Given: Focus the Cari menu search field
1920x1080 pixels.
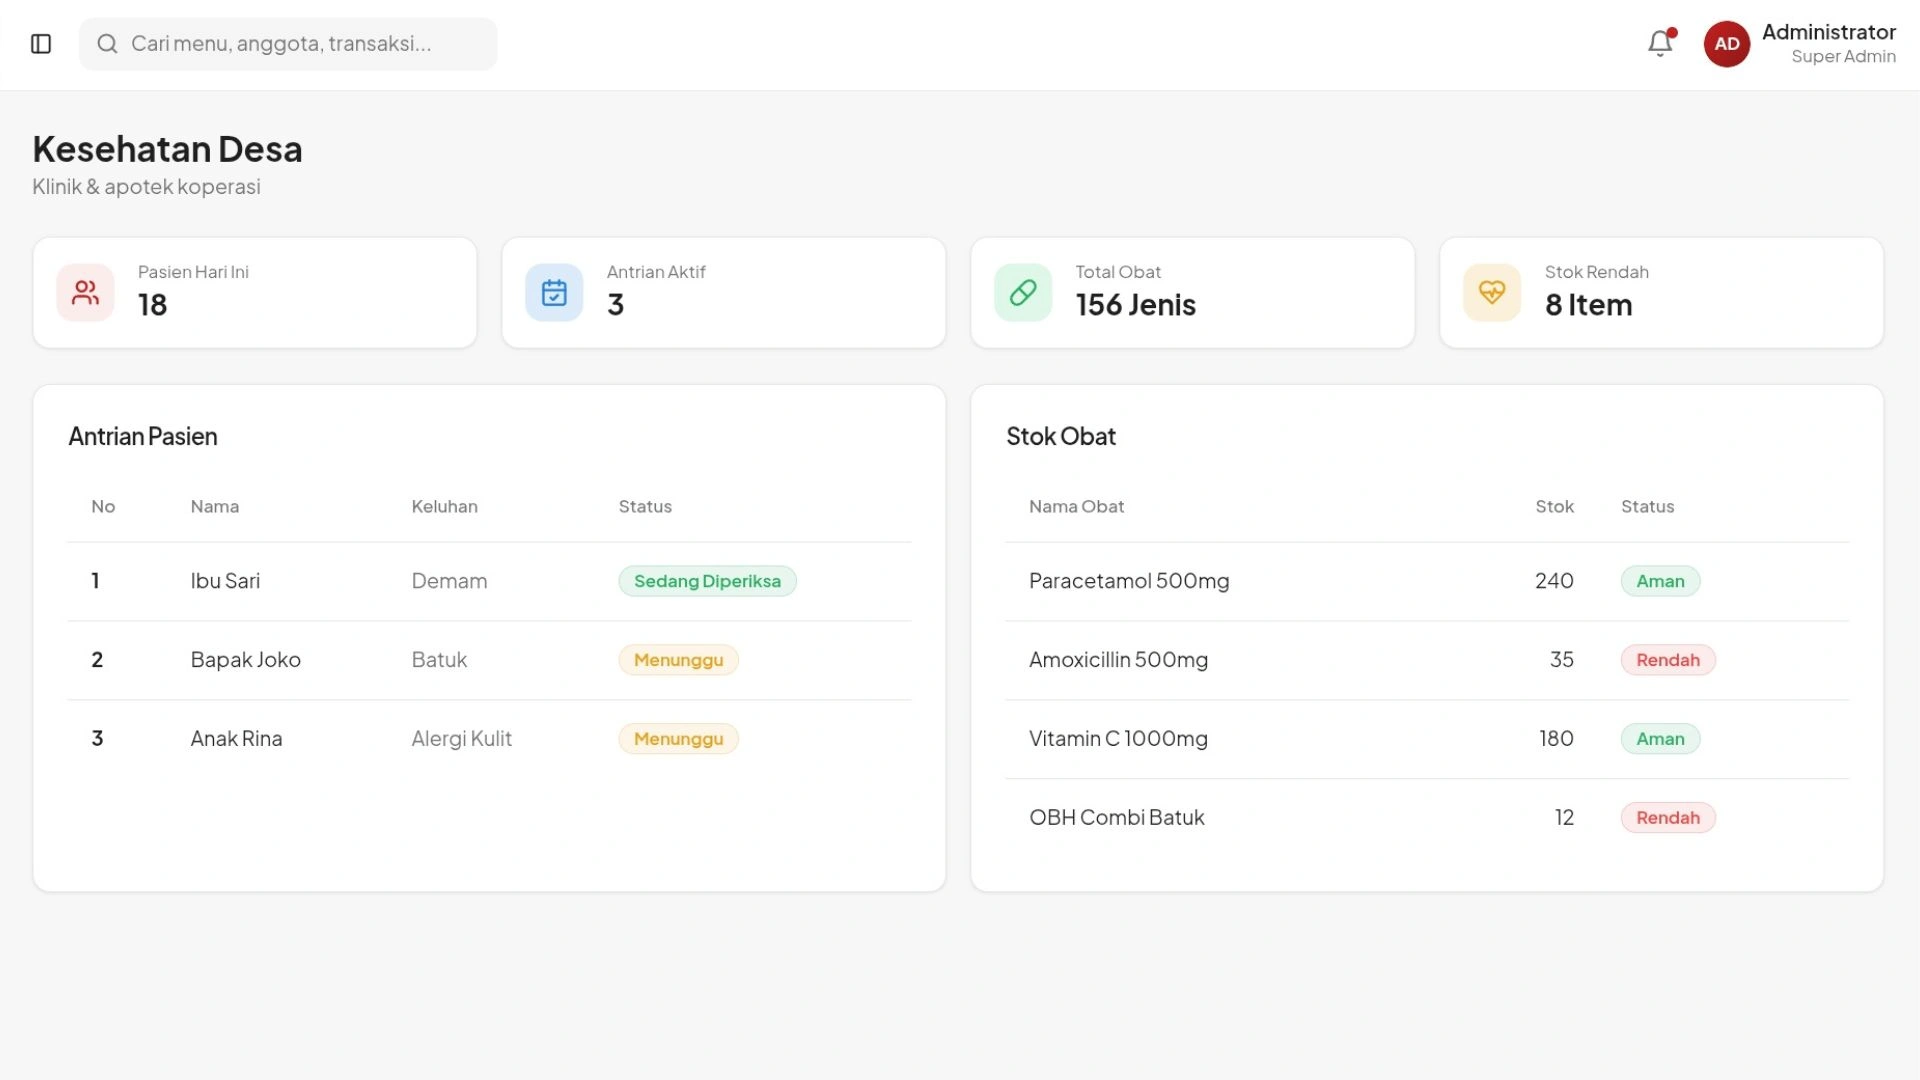Looking at the screenshot, I should coord(300,44).
